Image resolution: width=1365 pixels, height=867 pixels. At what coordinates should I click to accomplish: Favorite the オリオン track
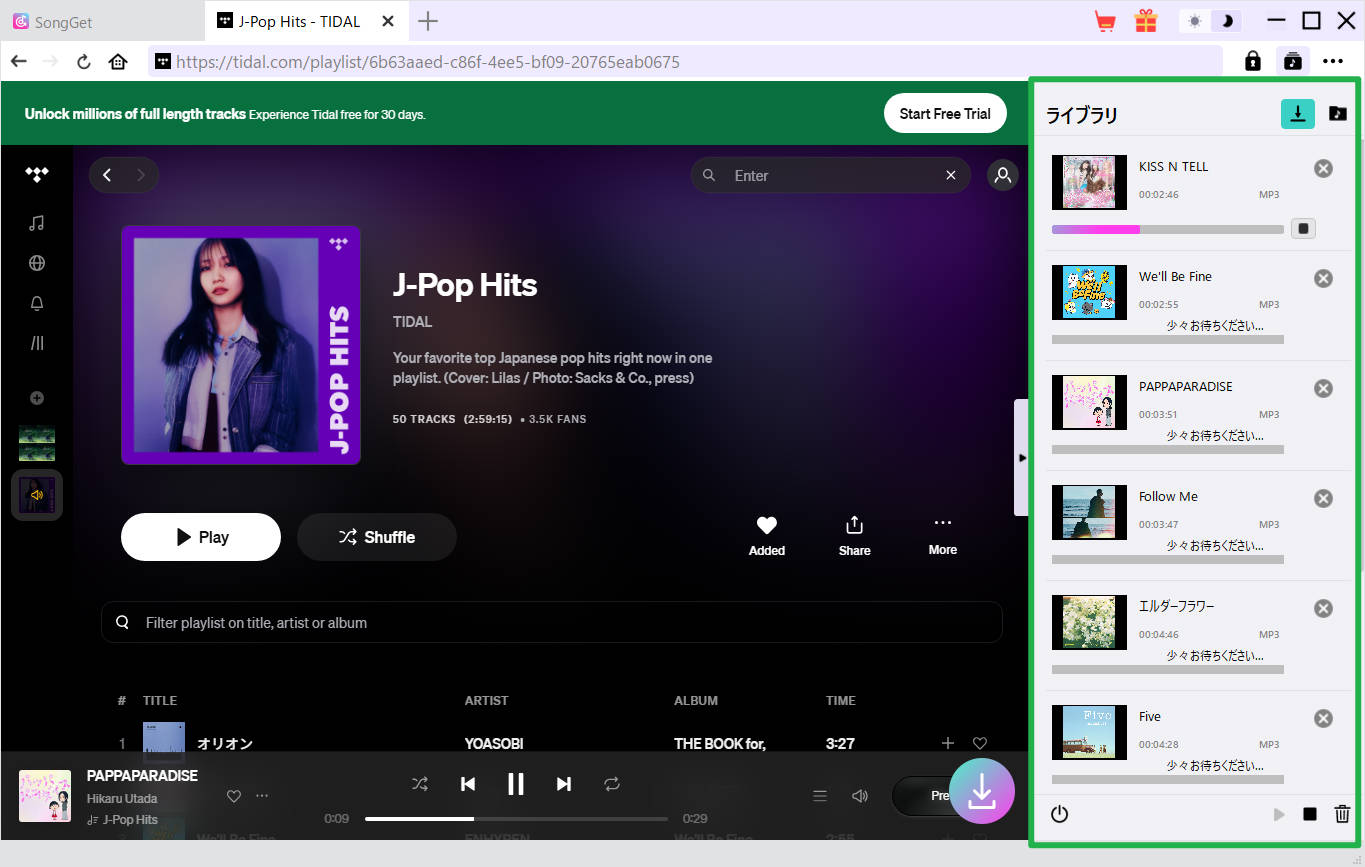coord(980,743)
